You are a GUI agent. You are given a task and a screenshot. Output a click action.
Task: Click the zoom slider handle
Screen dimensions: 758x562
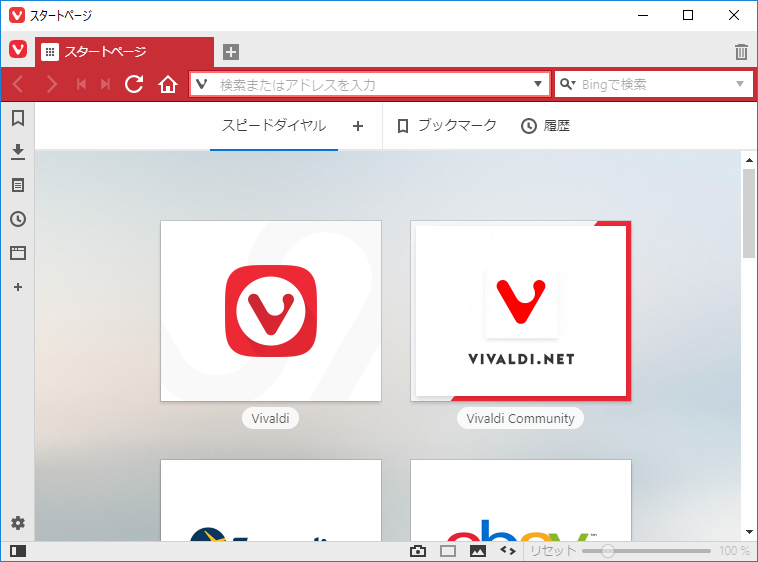pos(608,551)
